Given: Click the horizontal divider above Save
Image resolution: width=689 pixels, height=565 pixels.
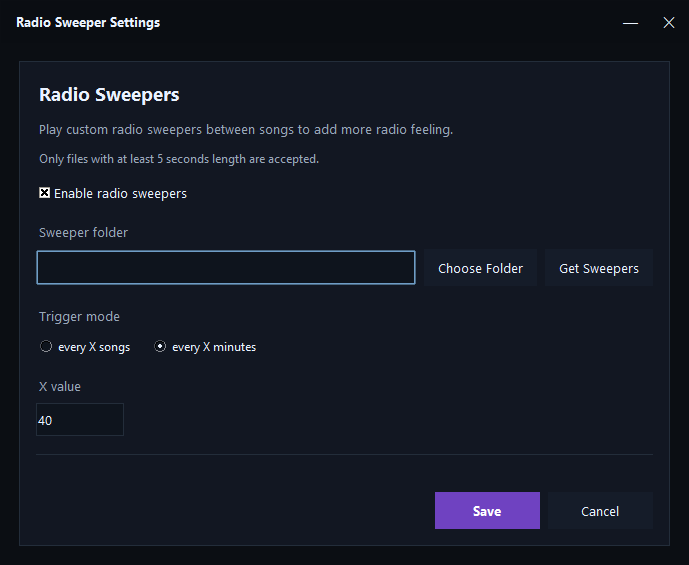Looking at the screenshot, I should pyautogui.click(x=344, y=455).
